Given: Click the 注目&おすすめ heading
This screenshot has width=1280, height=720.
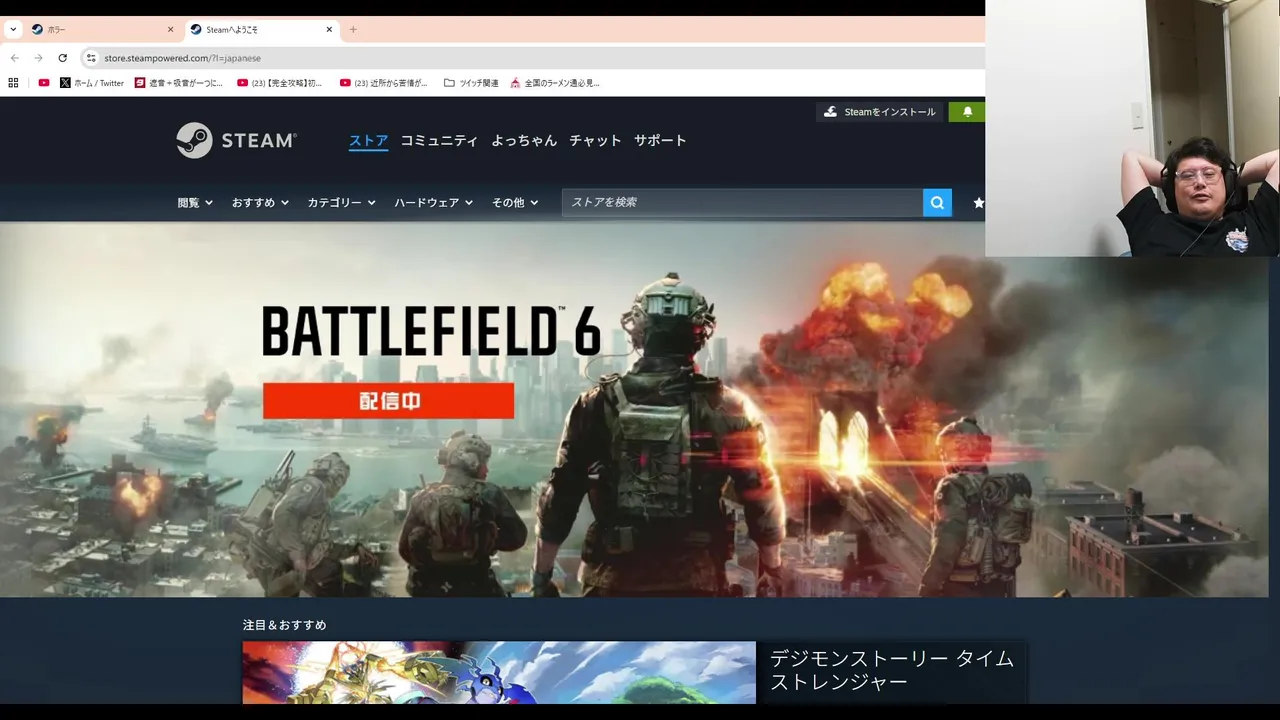Looking at the screenshot, I should (285, 625).
